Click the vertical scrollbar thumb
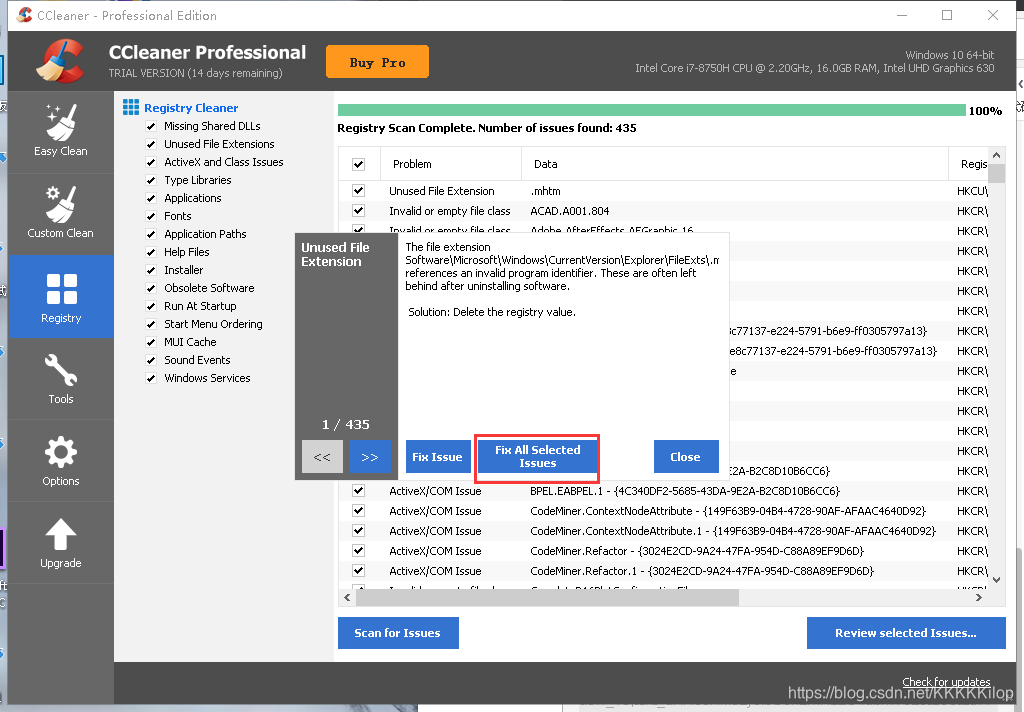 997,173
